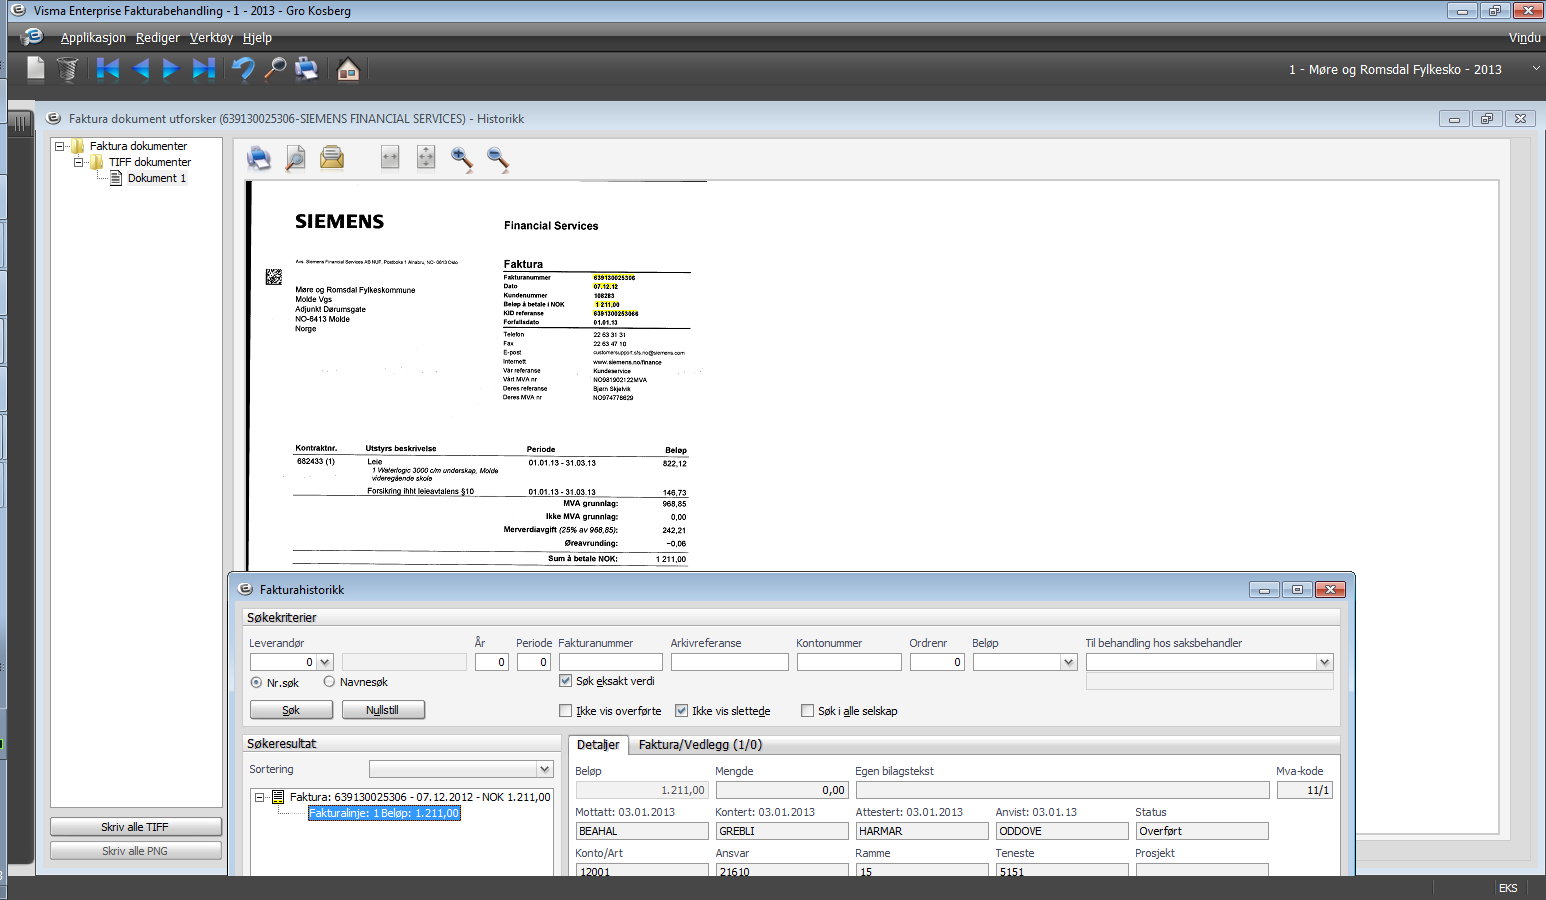Enable Søk i alle selskap checkbox
Viewport: 1546px width, 900px height.
(x=807, y=711)
